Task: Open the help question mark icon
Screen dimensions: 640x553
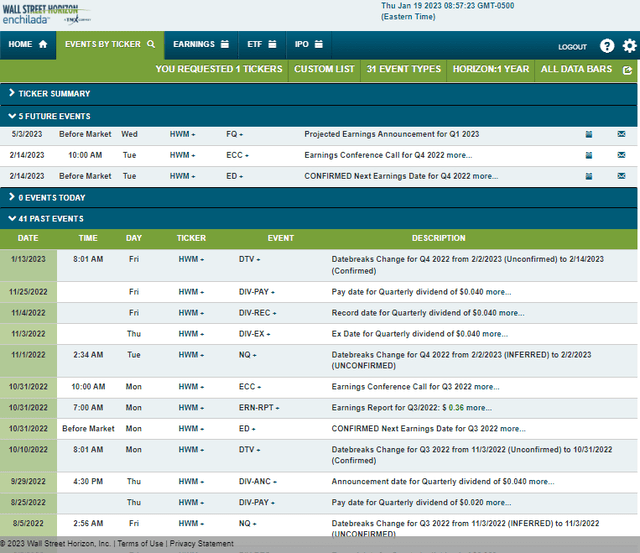Action: pyautogui.click(x=607, y=46)
